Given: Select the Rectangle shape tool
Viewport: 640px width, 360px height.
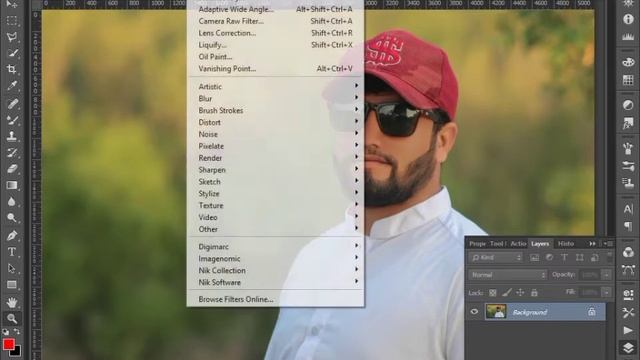Looking at the screenshot, I should 12,284.
